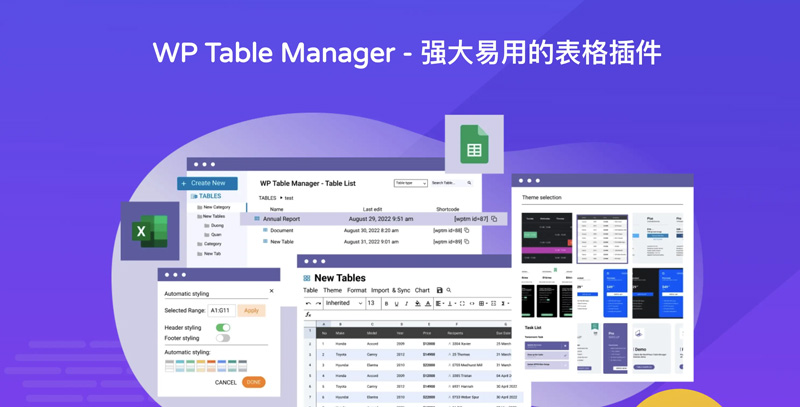
Task: Open the Inherited font dropdown
Action: tap(344, 303)
